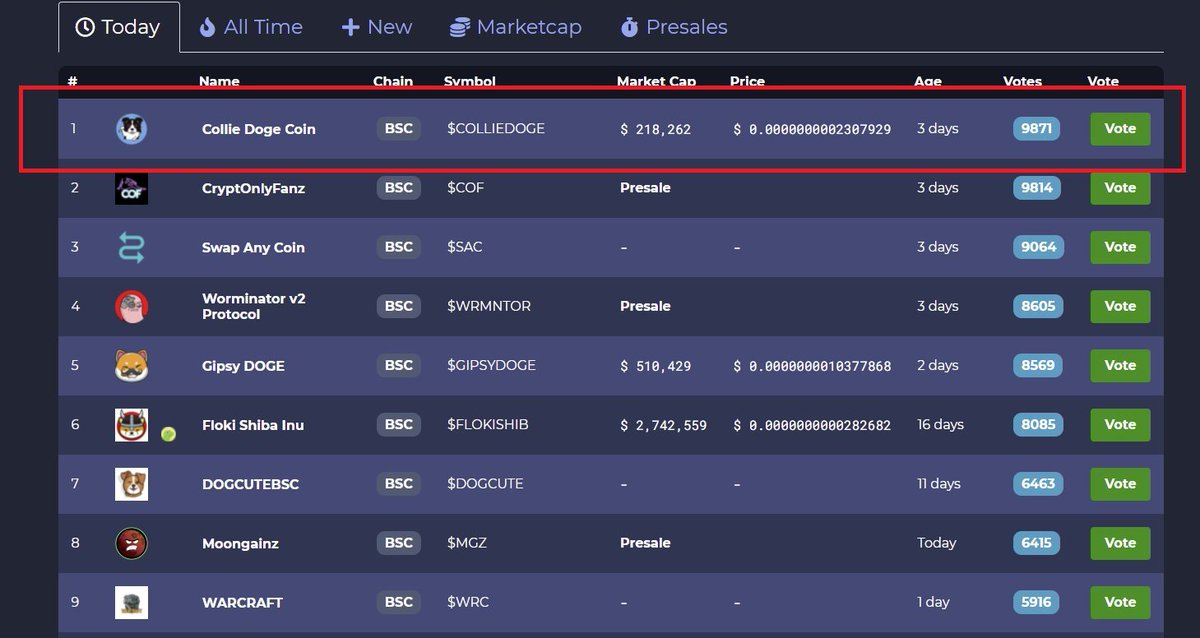Viewport: 1200px width, 638px height.
Task: Vote for WARCRAFT
Action: pyautogui.click(x=1120, y=602)
